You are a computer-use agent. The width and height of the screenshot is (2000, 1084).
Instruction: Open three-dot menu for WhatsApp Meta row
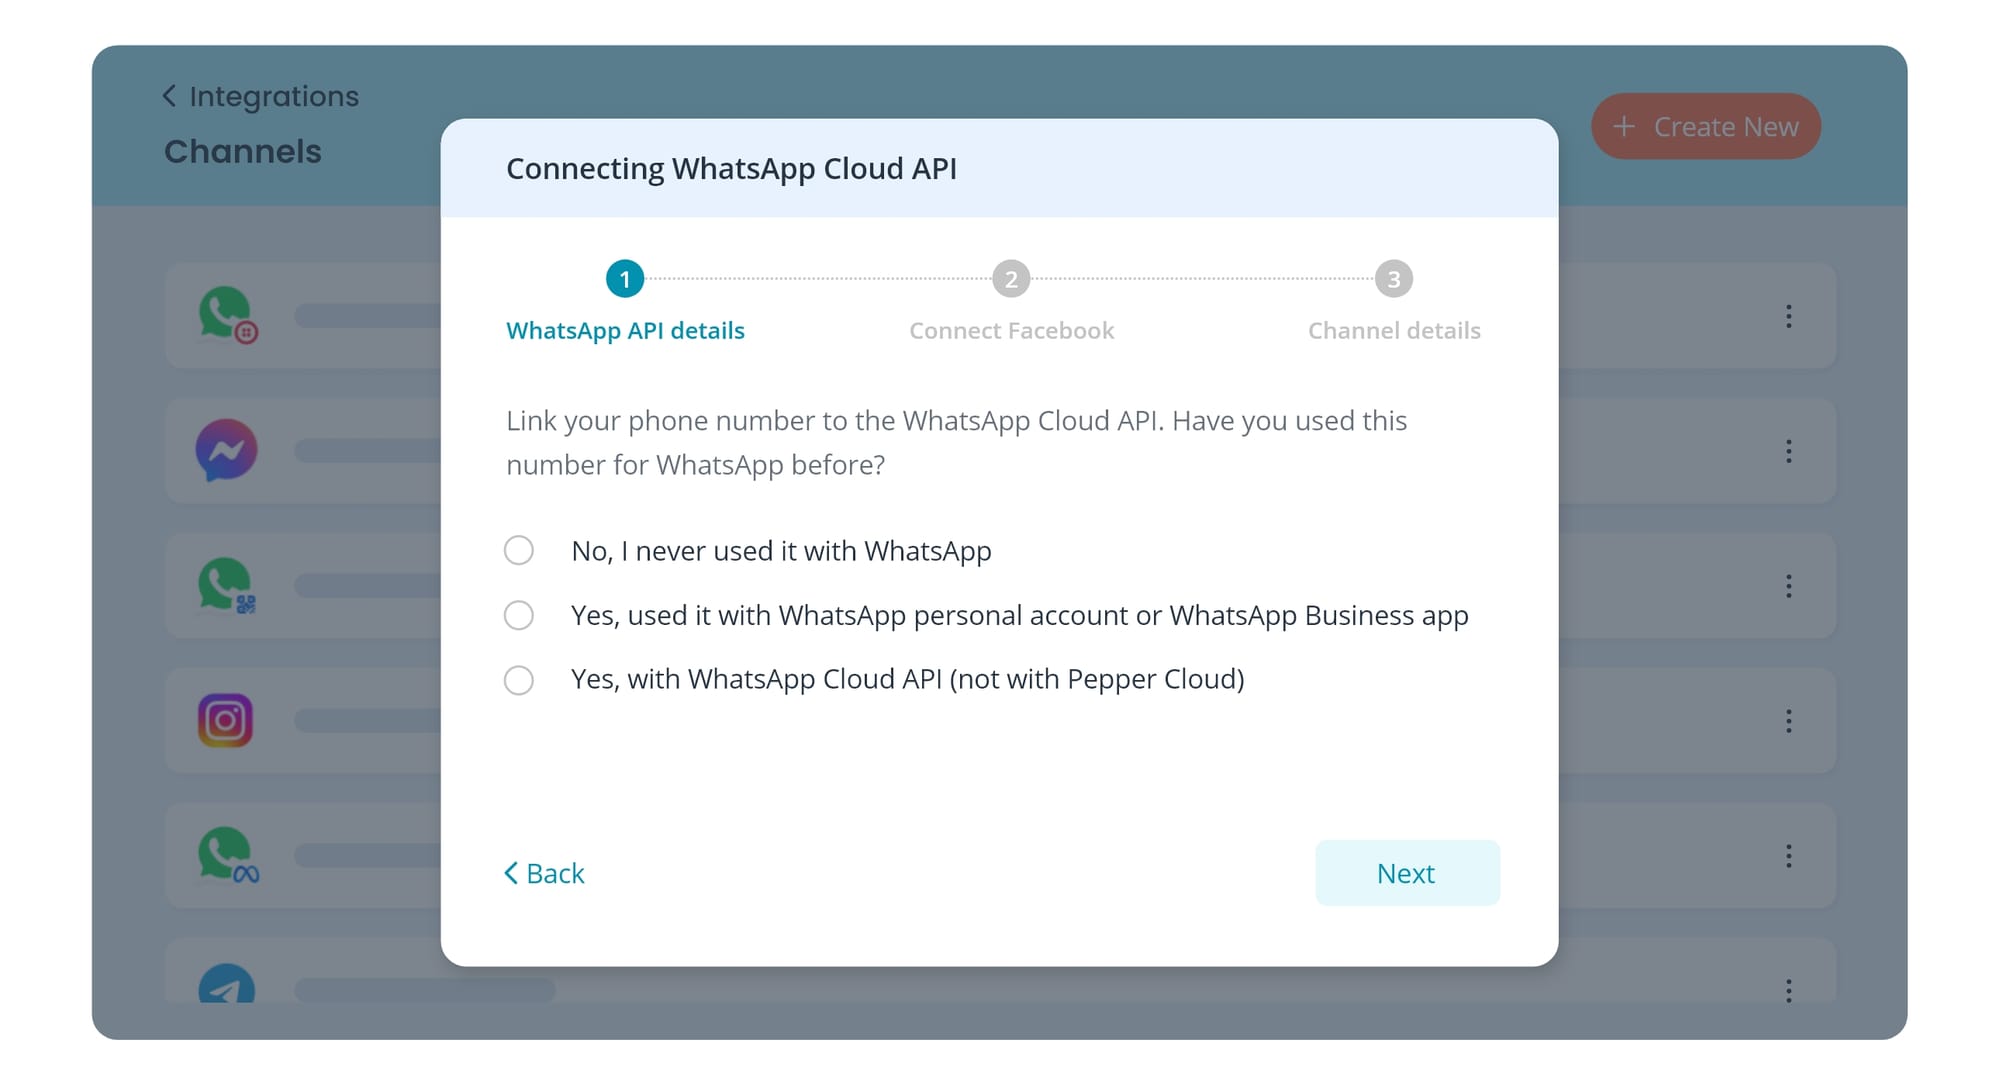click(x=1788, y=856)
